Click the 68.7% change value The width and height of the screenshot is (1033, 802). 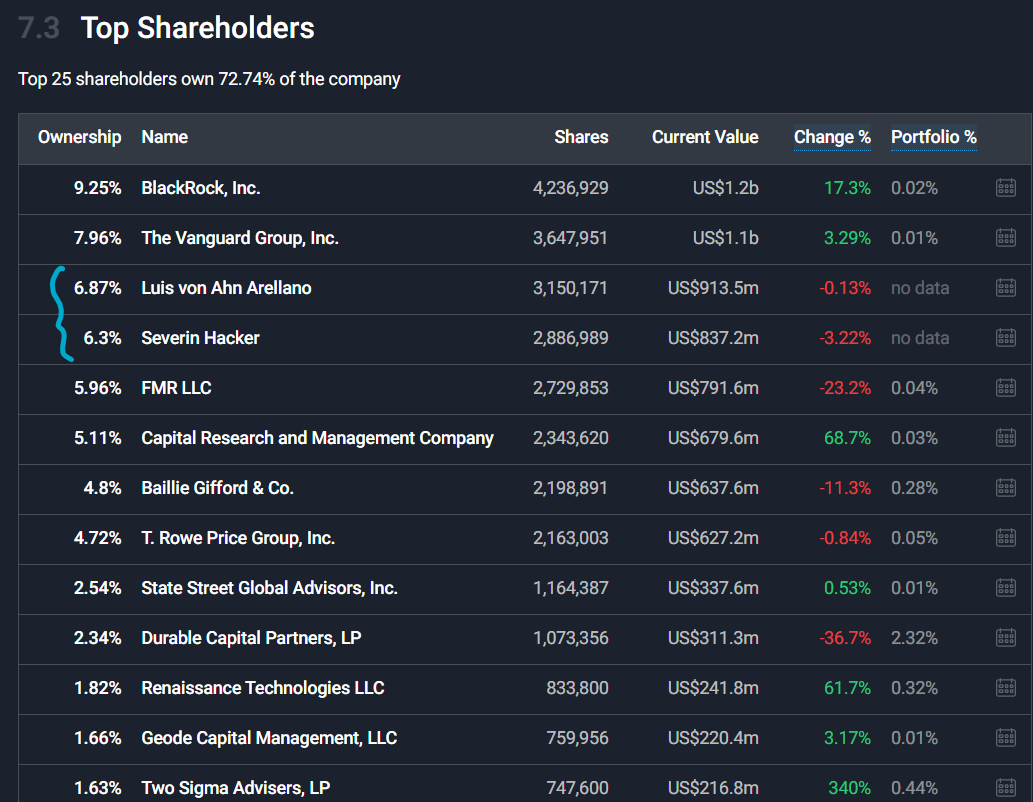pyautogui.click(x=847, y=438)
